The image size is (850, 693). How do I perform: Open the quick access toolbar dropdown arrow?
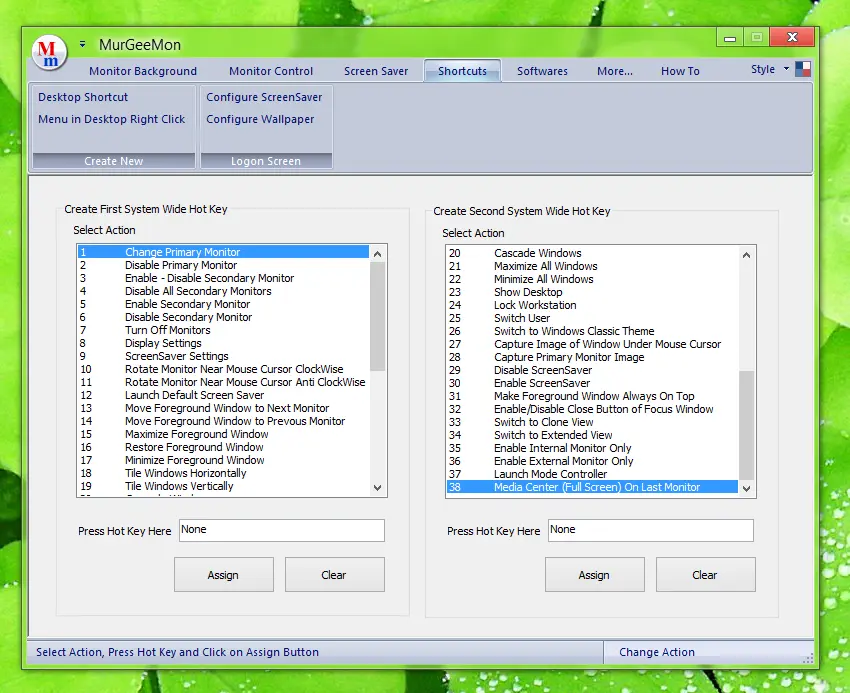(x=82, y=44)
